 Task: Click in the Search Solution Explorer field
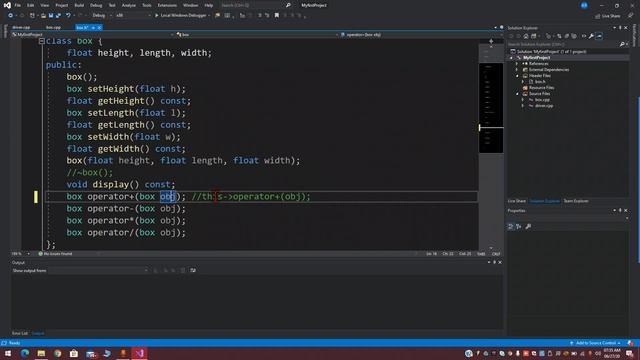pyautogui.click(x=563, y=44)
